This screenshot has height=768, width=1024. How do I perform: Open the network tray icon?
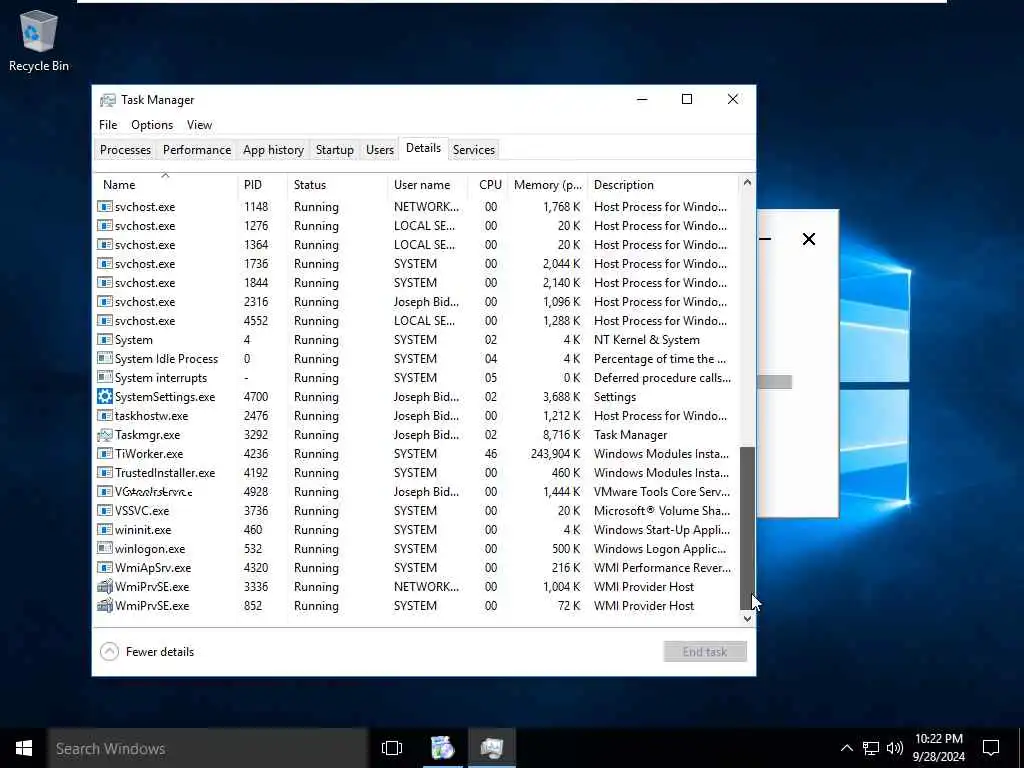pyautogui.click(x=871, y=748)
